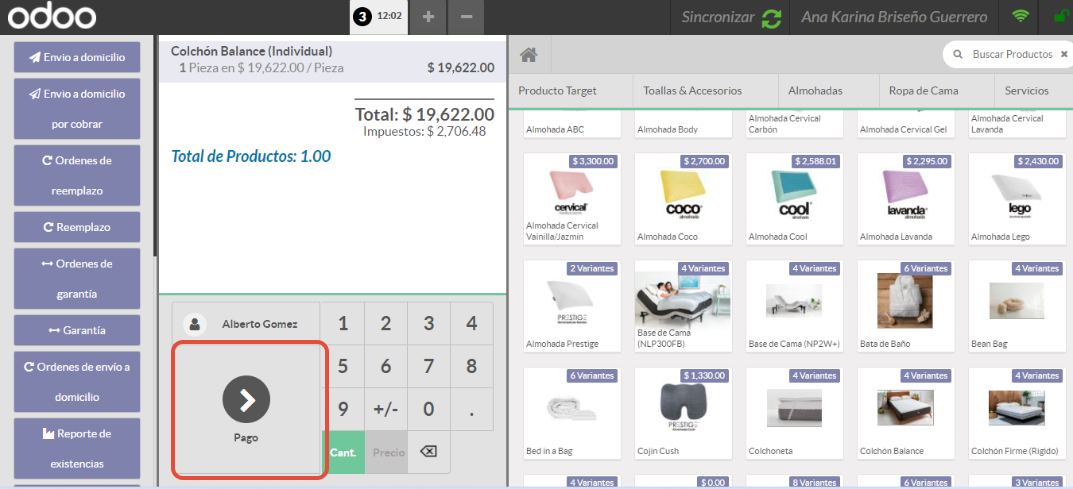Tap numpad key 5
The image size is (1073, 489).
343,367
